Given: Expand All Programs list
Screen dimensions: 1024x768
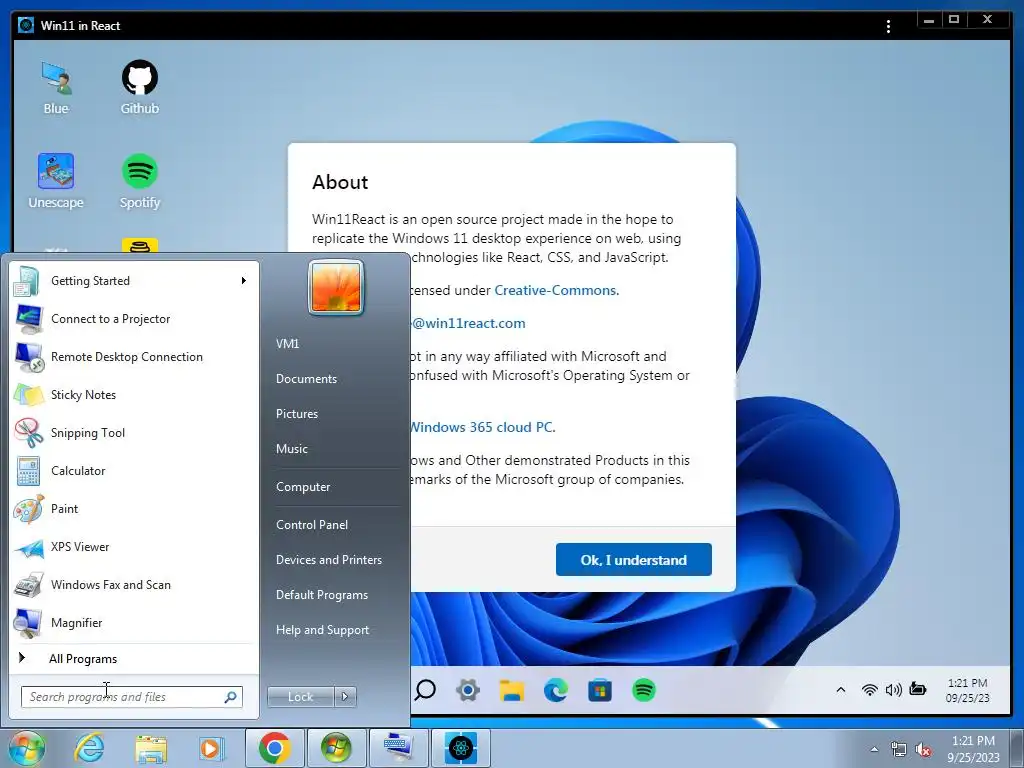Looking at the screenshot, I should tap(134, 658).
